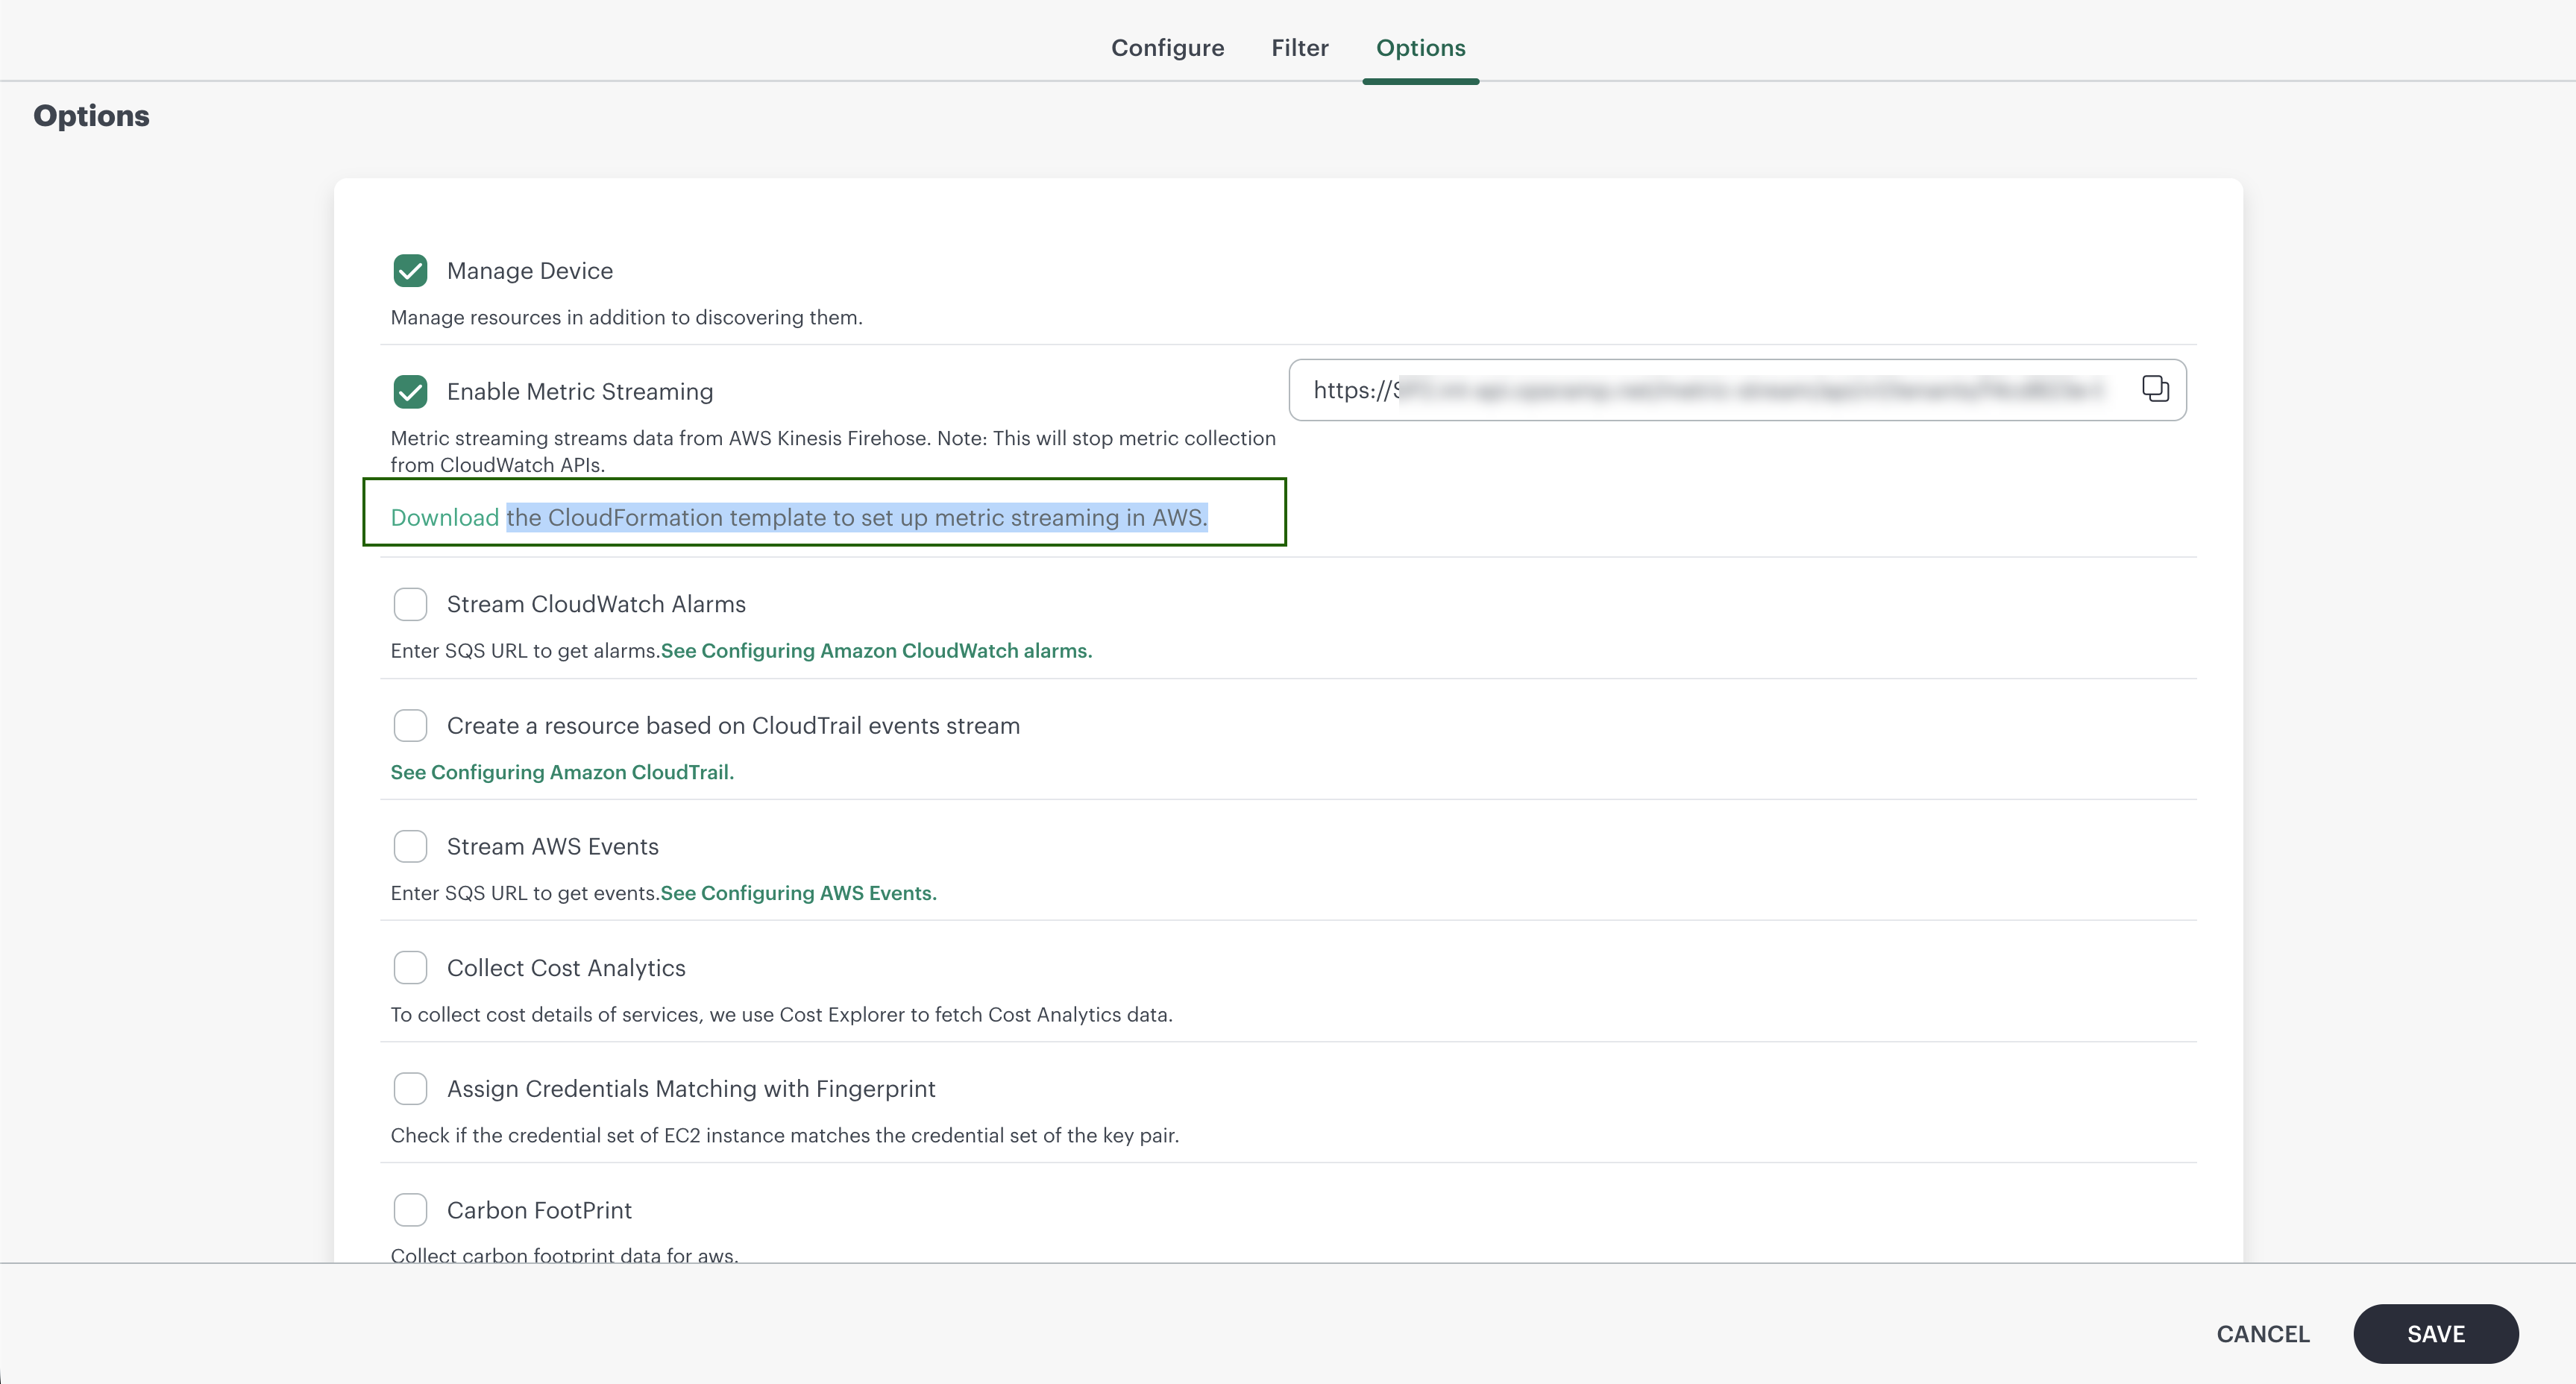Tick the Collect Cost Analytics checkbox

point(410,967)
